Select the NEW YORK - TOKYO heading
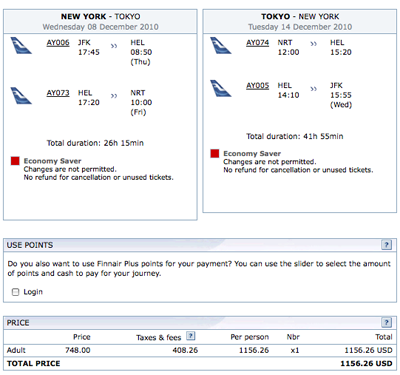 click(100, 16)
